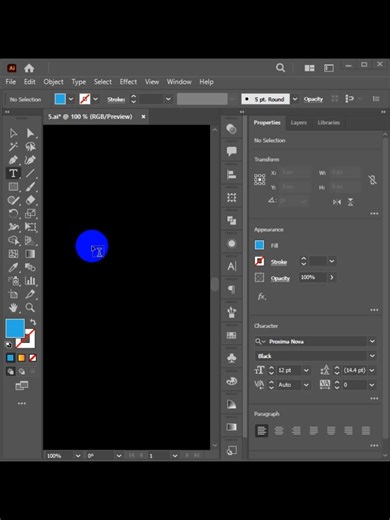
Task: Open the 12 pt font size dropdown
Action: point(306,370)
